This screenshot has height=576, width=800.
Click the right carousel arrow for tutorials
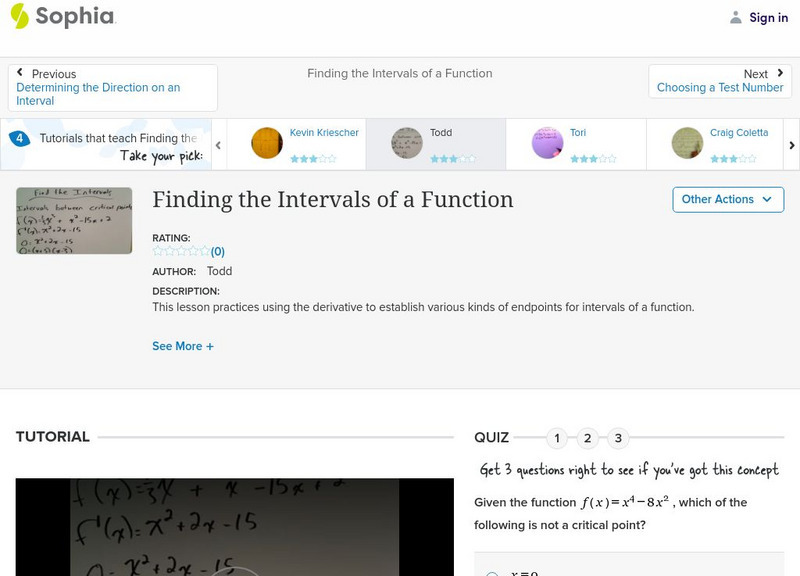click(790, 143)
